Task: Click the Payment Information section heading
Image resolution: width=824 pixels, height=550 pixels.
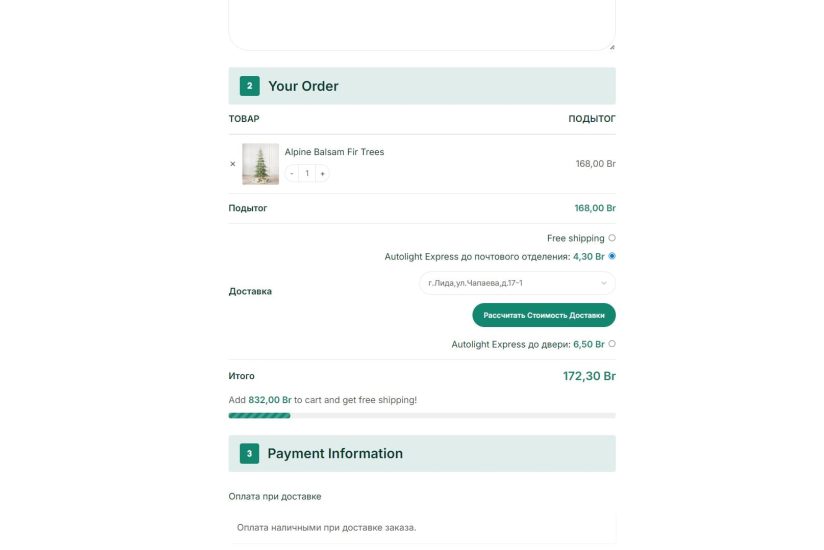Action: click(x=335, y=454)
